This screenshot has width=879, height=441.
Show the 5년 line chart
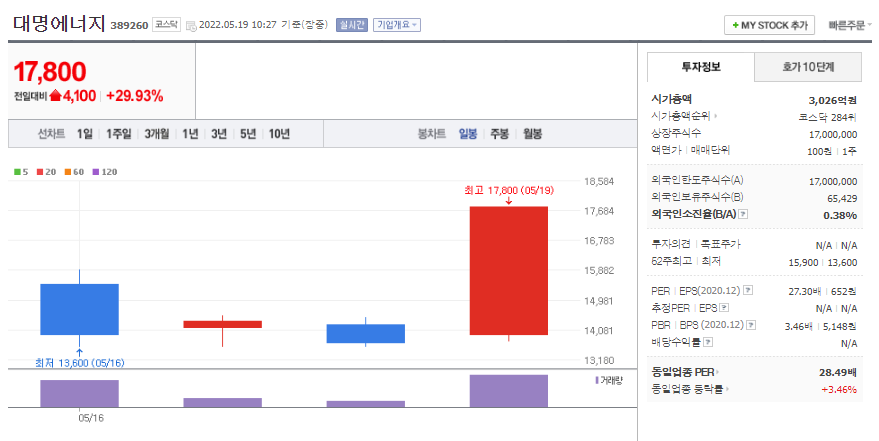click(x=247, y=134)
